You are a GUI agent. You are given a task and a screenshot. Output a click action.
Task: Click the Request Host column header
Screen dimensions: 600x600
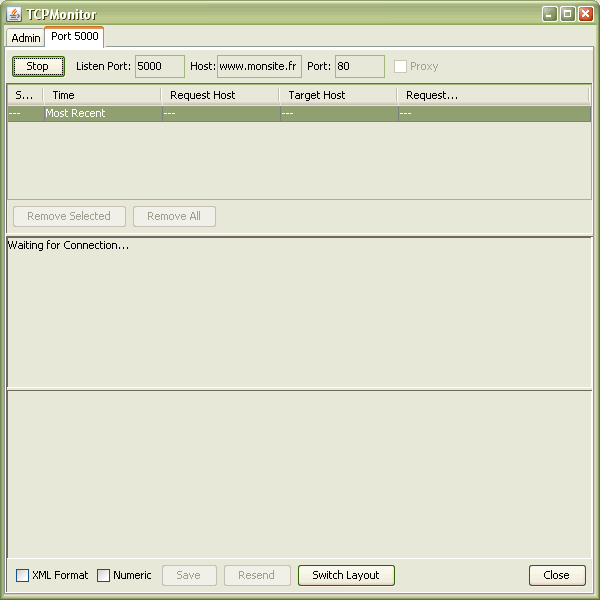[x=220, y=95]
